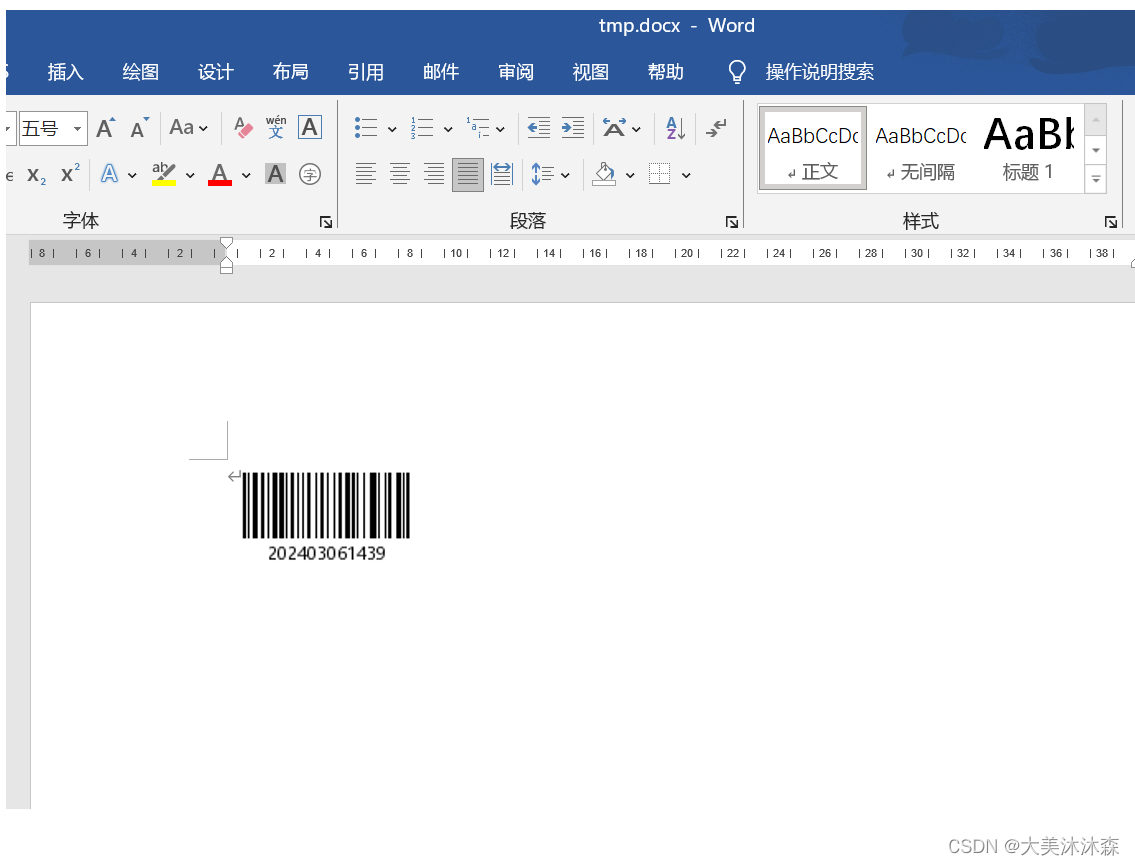Switch to the 审阅 (Review) tab
The width and height of the screenshot is (1135, 865).
coord(516,72)
